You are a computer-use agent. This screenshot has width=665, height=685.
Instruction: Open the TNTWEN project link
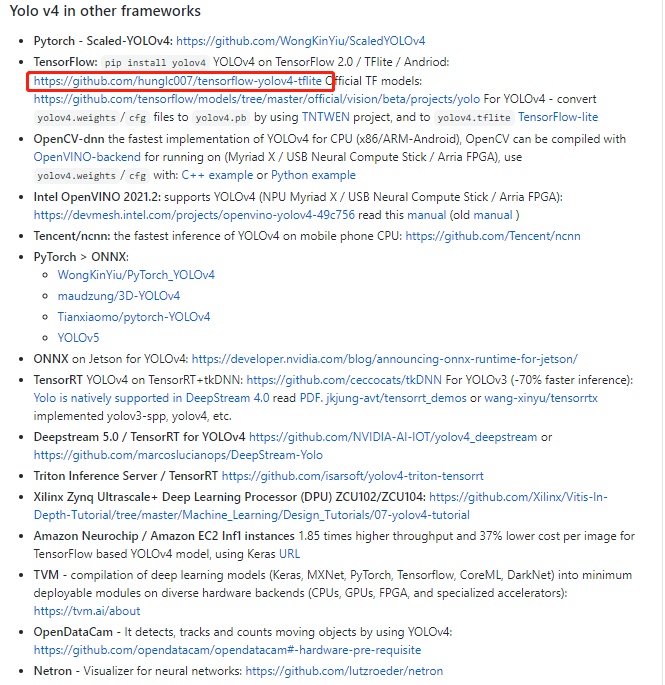[326, 117]
